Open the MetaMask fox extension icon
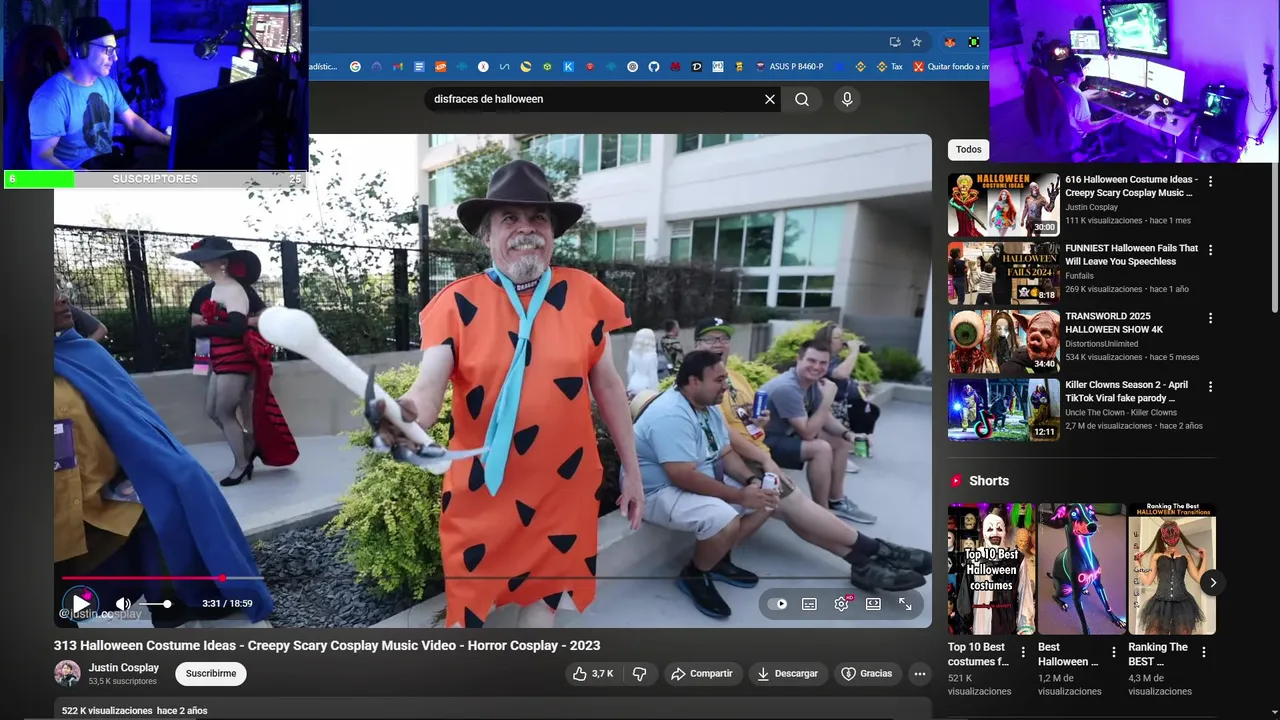 point(949,42)
